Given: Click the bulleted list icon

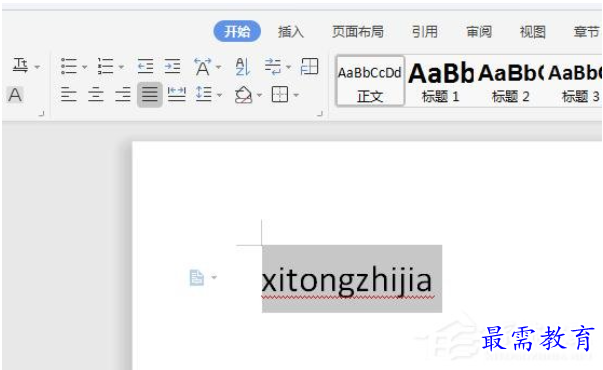Looking at the screenshot, I should point(69,67).
